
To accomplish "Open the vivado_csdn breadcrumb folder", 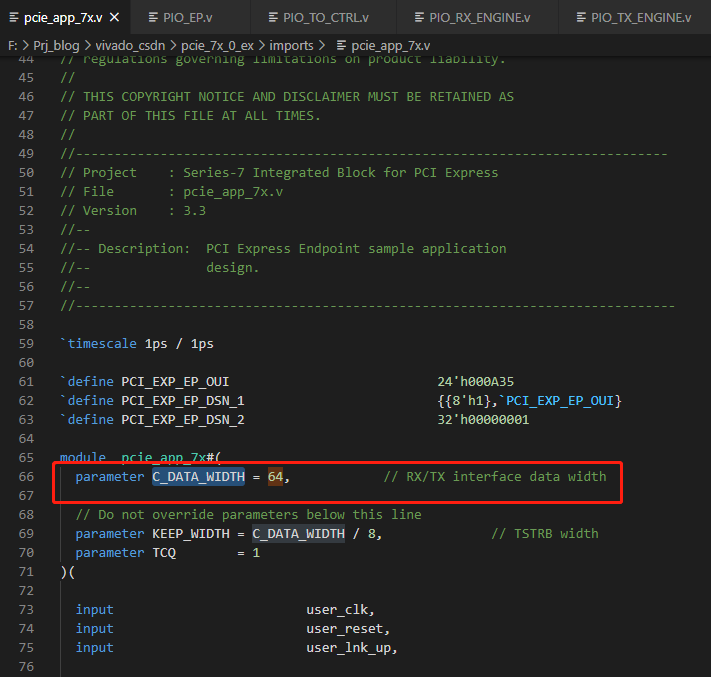I will coord(130,45).
